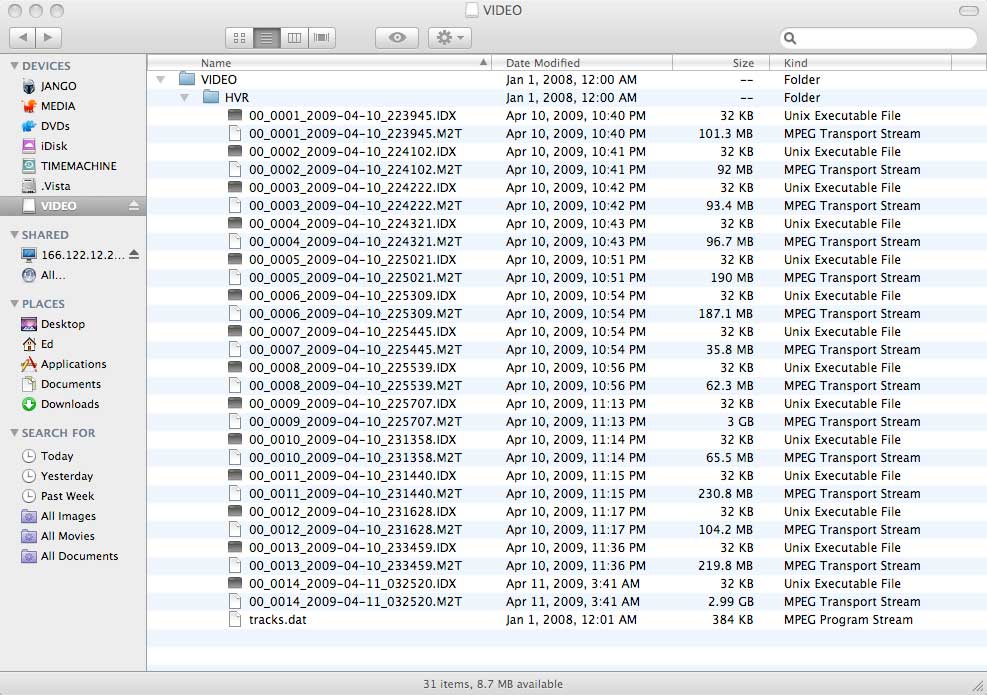The height and width of the screenshot is (695, 987).
Task: Go back with the left arrow button
Action: tap(22, 38)
